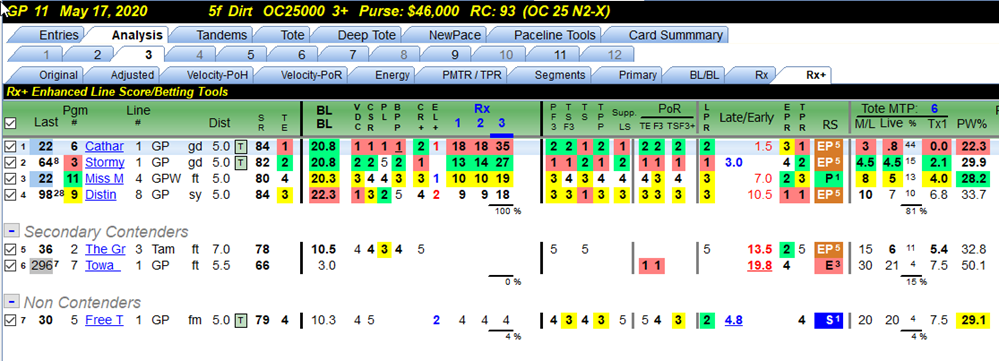Select race tab 9
Screen dimensions: 999x361
click(x=455, y=55)
